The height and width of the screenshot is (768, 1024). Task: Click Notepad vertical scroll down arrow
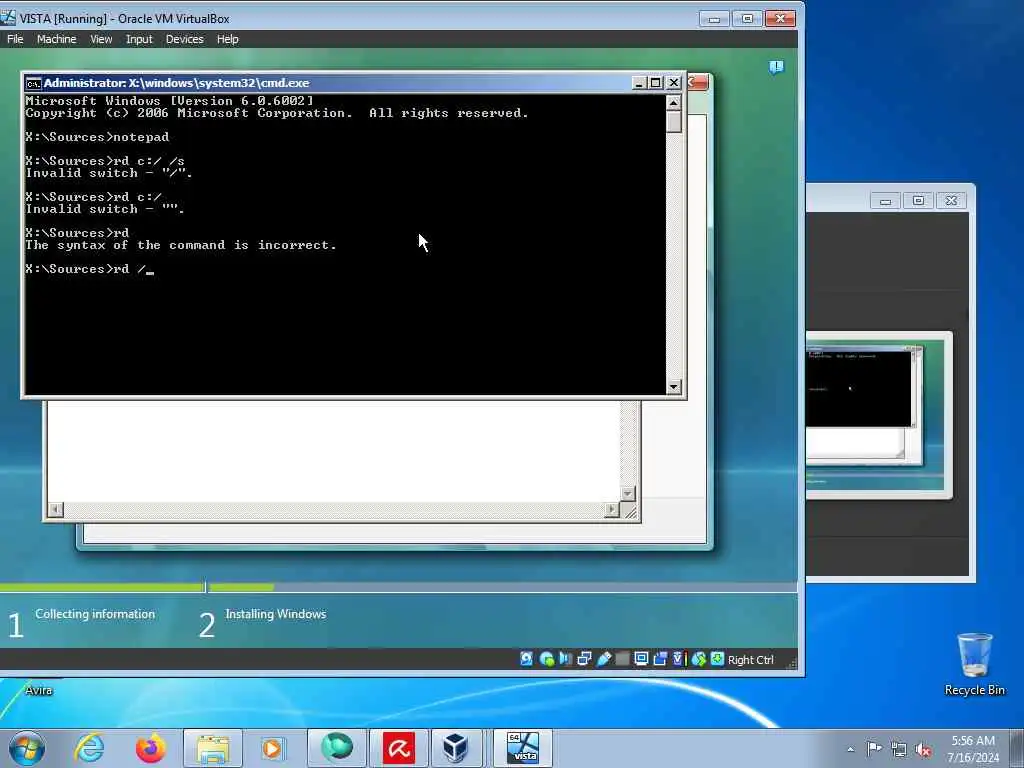coord(628,494)
